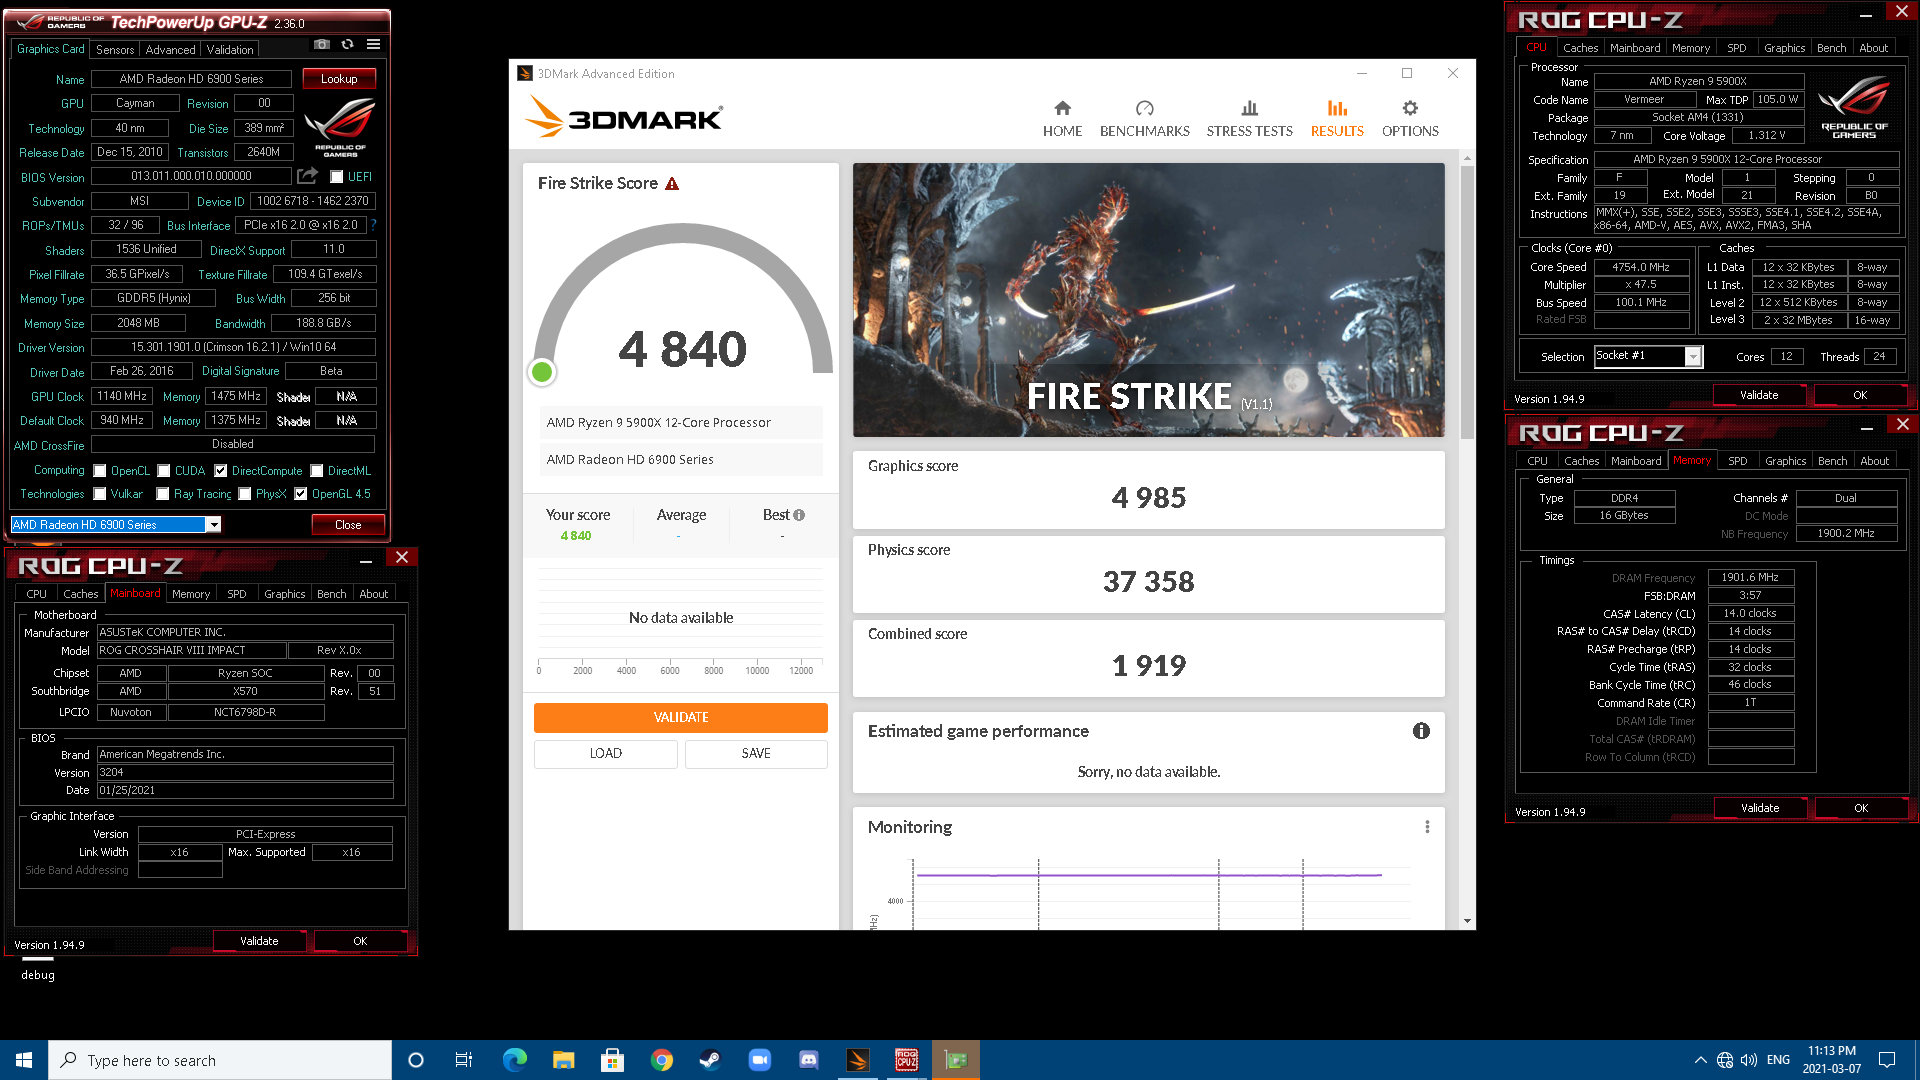Image resolution: width=1920 pixels, height=1080 pixels.
Task: Click GPU-Z refresh icon
Action: [347, 45]
